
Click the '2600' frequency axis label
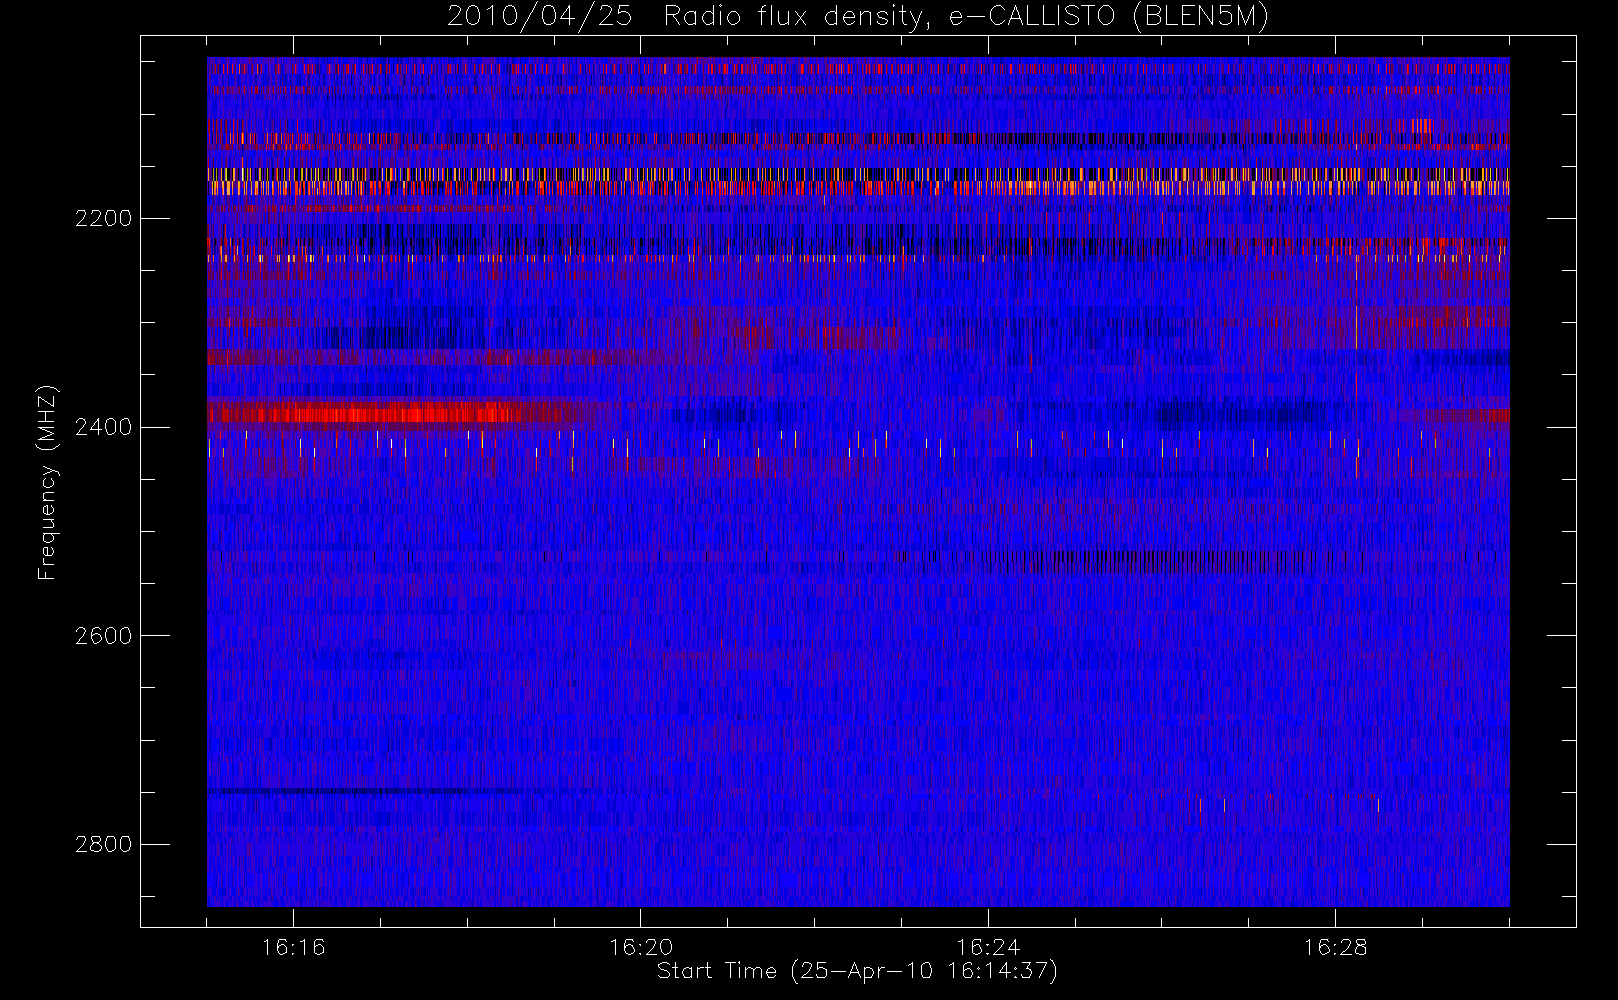click(x=103, y=636)
